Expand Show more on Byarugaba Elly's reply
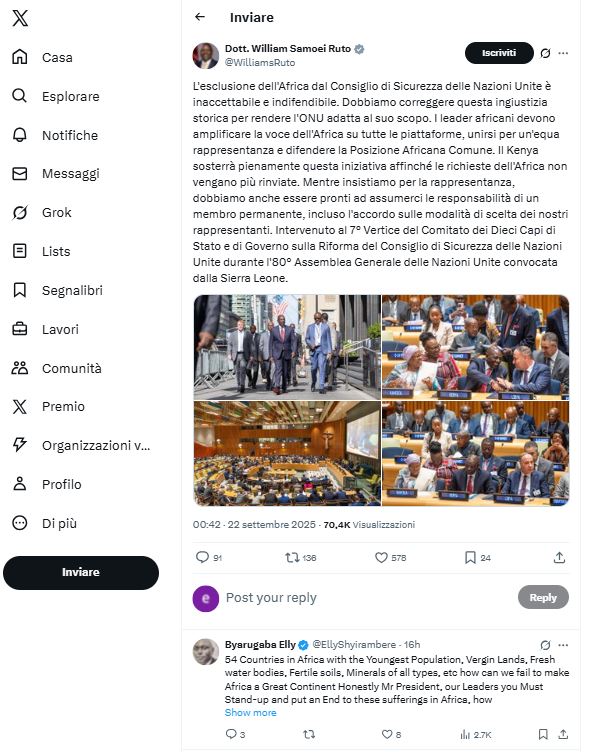The image size is (592, 752). (x=250, y=713)
